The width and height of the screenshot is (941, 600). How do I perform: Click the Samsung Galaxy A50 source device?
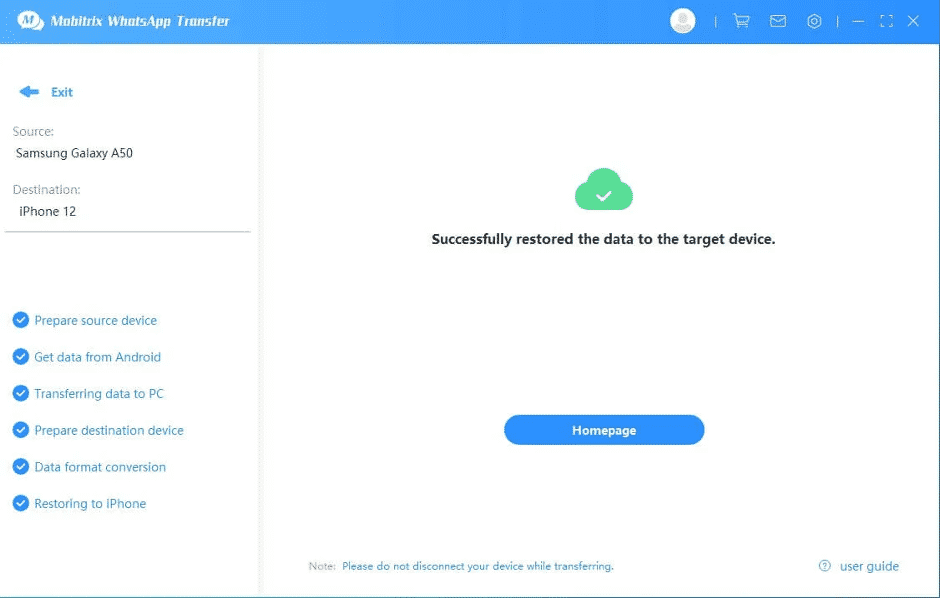click(x=74, y=153)
